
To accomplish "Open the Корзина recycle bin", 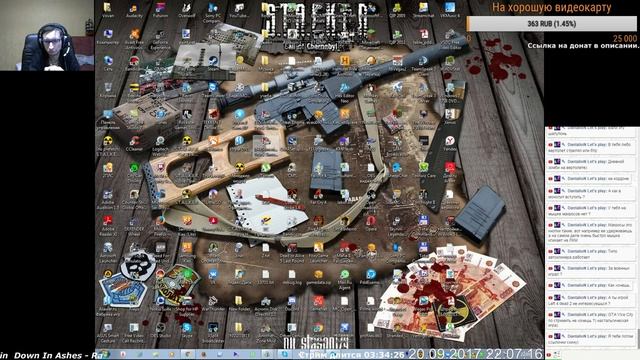I will 108,90.
